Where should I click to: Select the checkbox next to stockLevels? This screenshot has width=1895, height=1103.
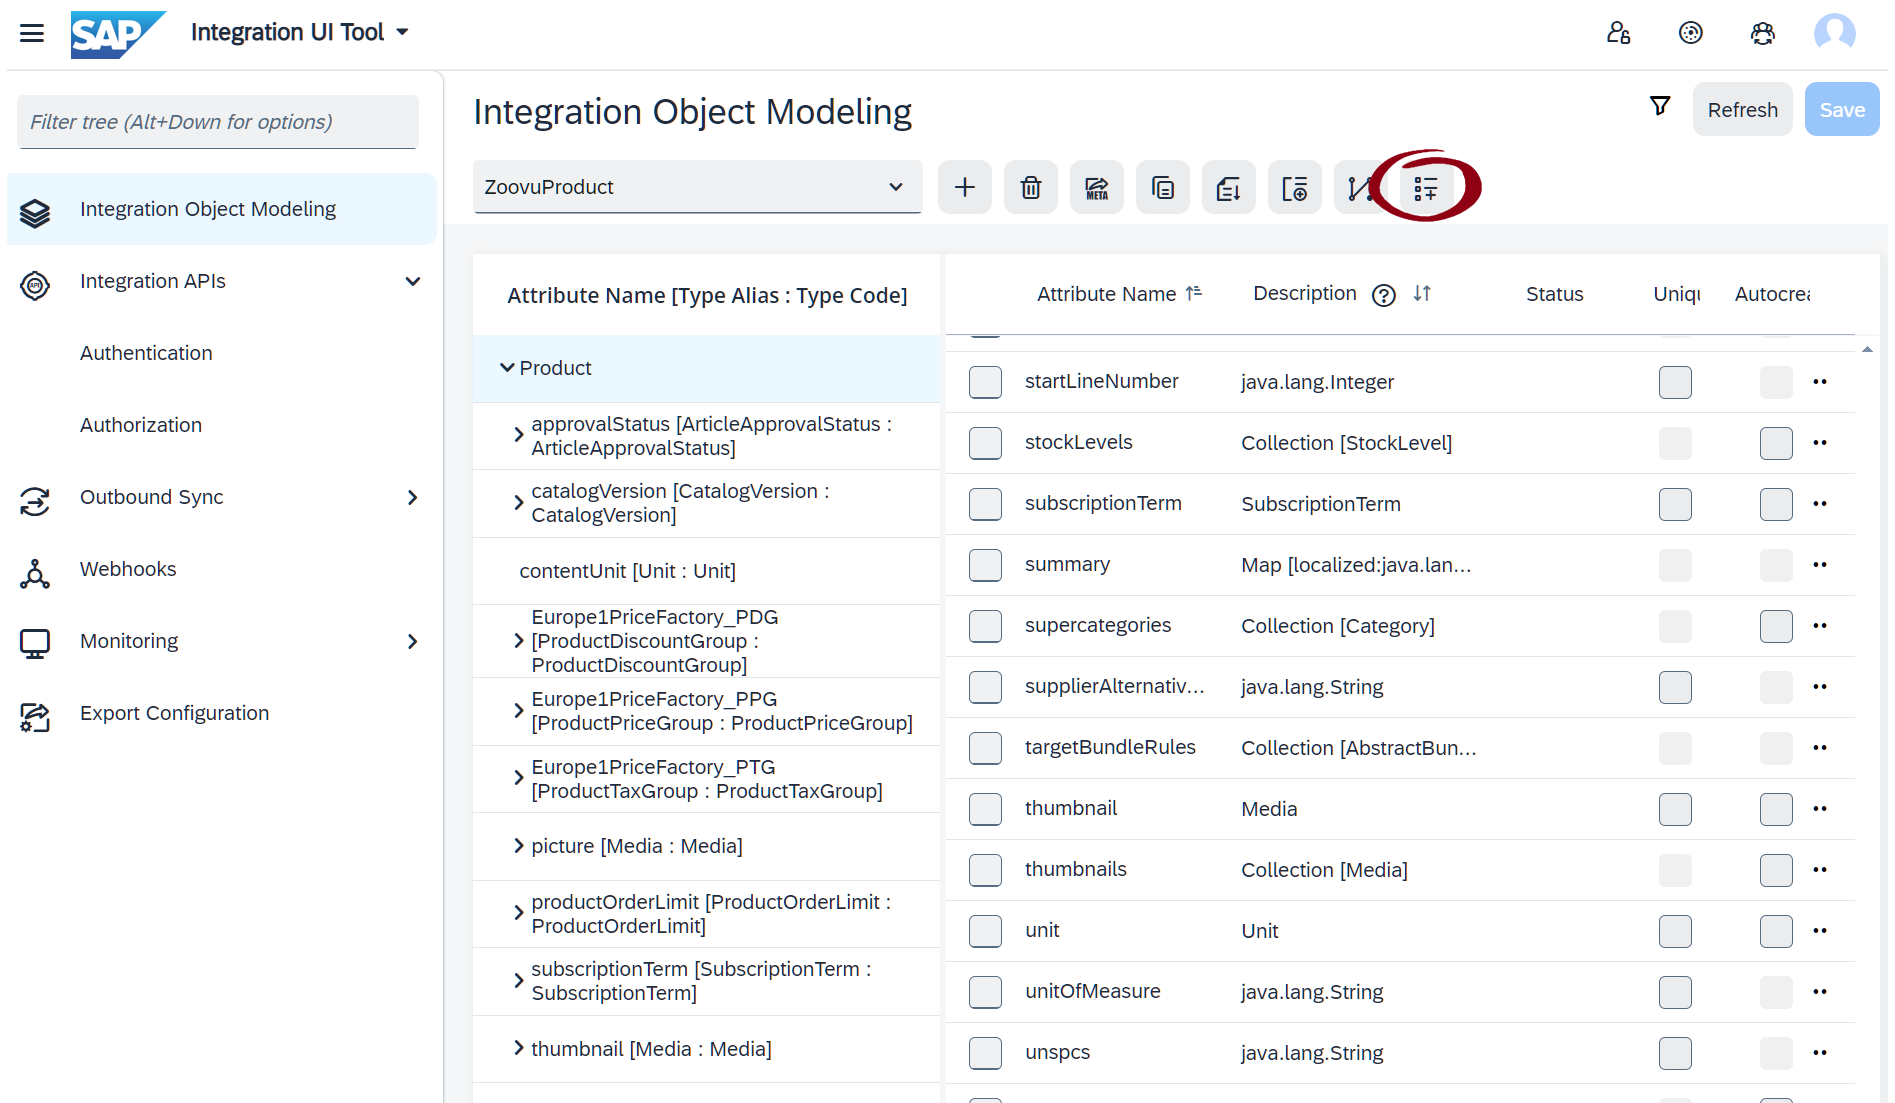pos(985,442)
